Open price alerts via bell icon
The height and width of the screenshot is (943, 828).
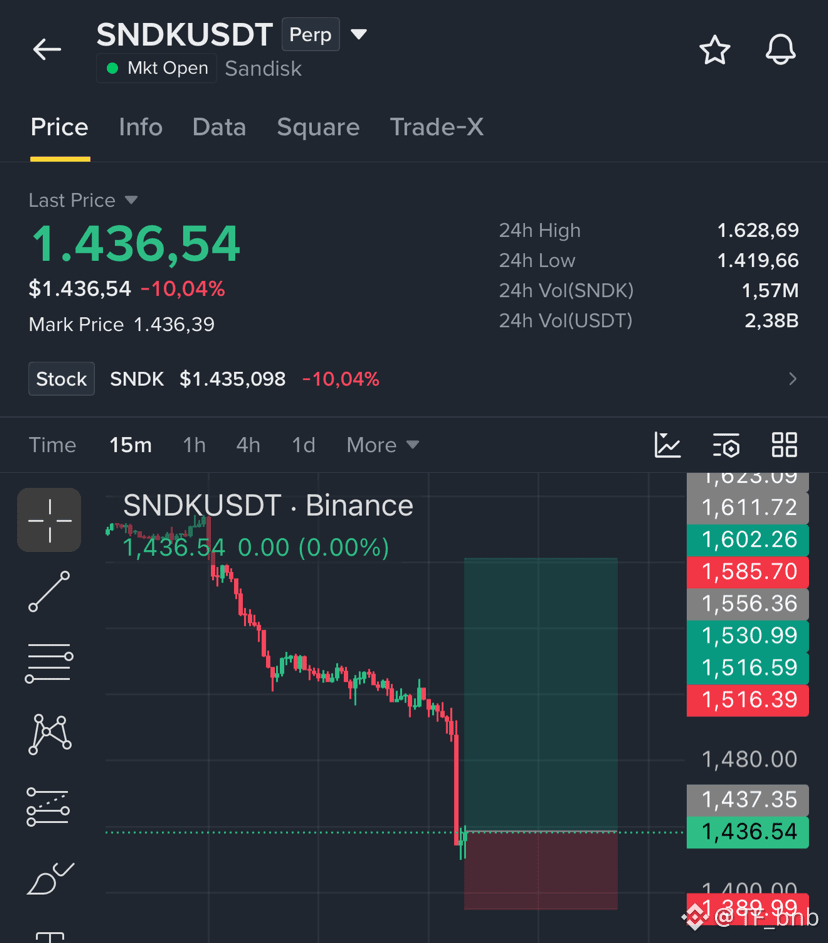(780, 50)
